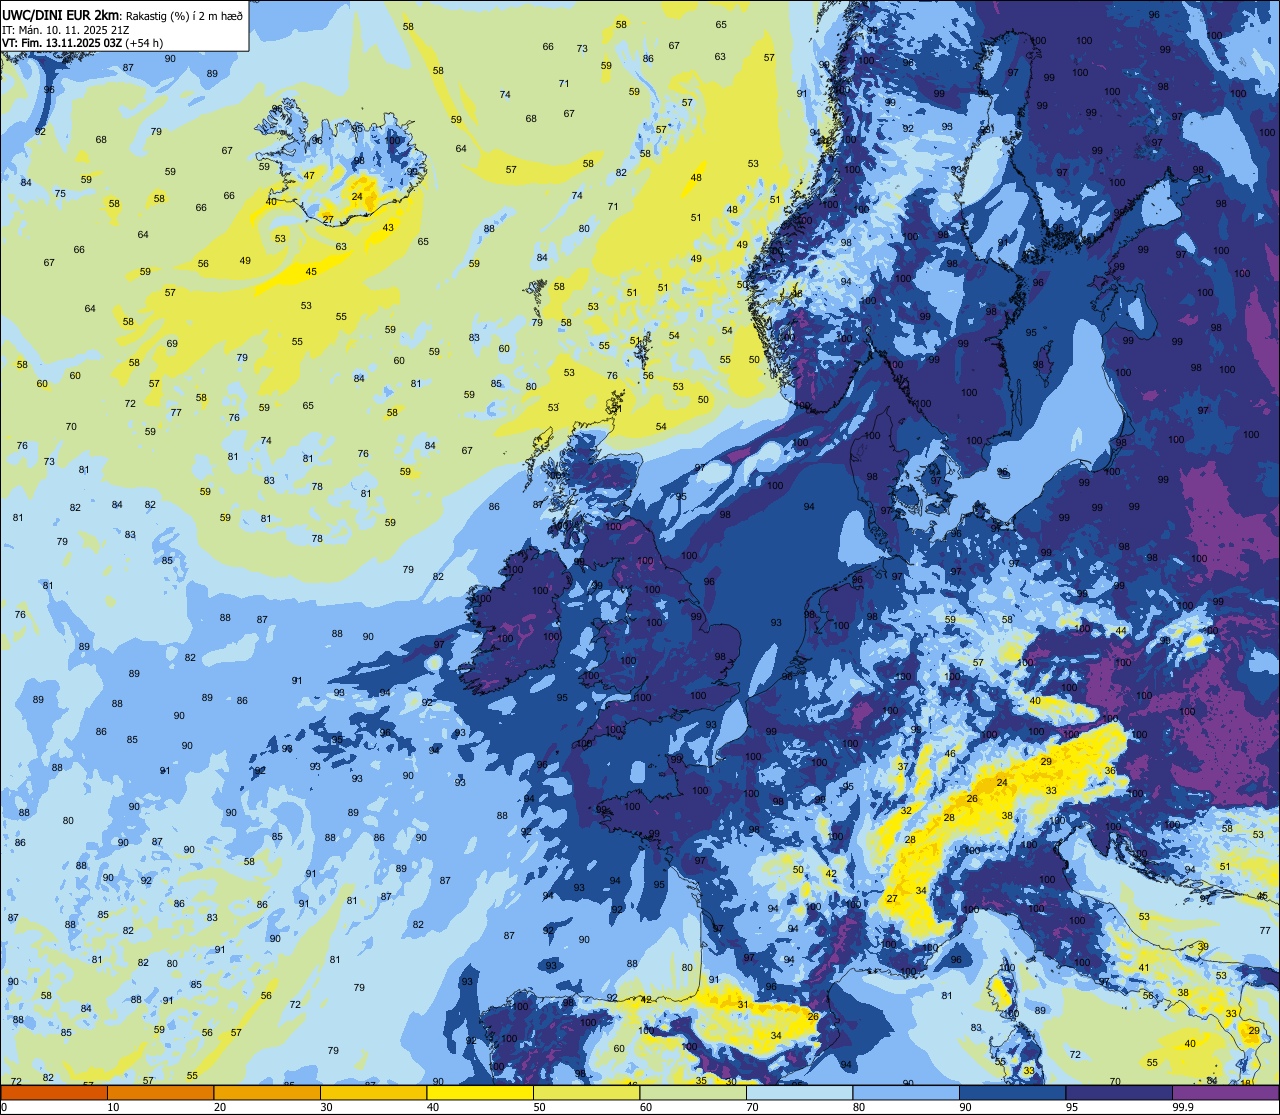This screenshot has height=1115, width=1280.
Task: Click the humidity value '36' in the yellow Alpine band
Action: 1110,771
